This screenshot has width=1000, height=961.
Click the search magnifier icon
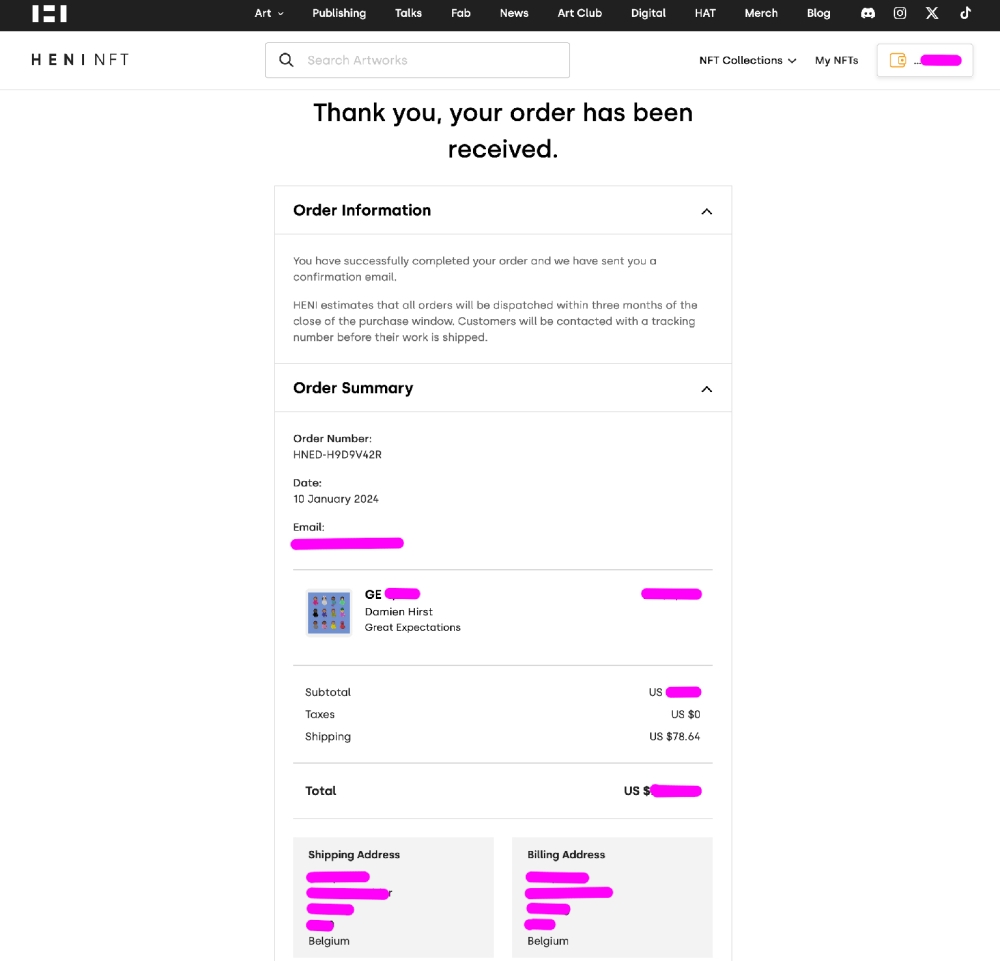click(286, 60)
